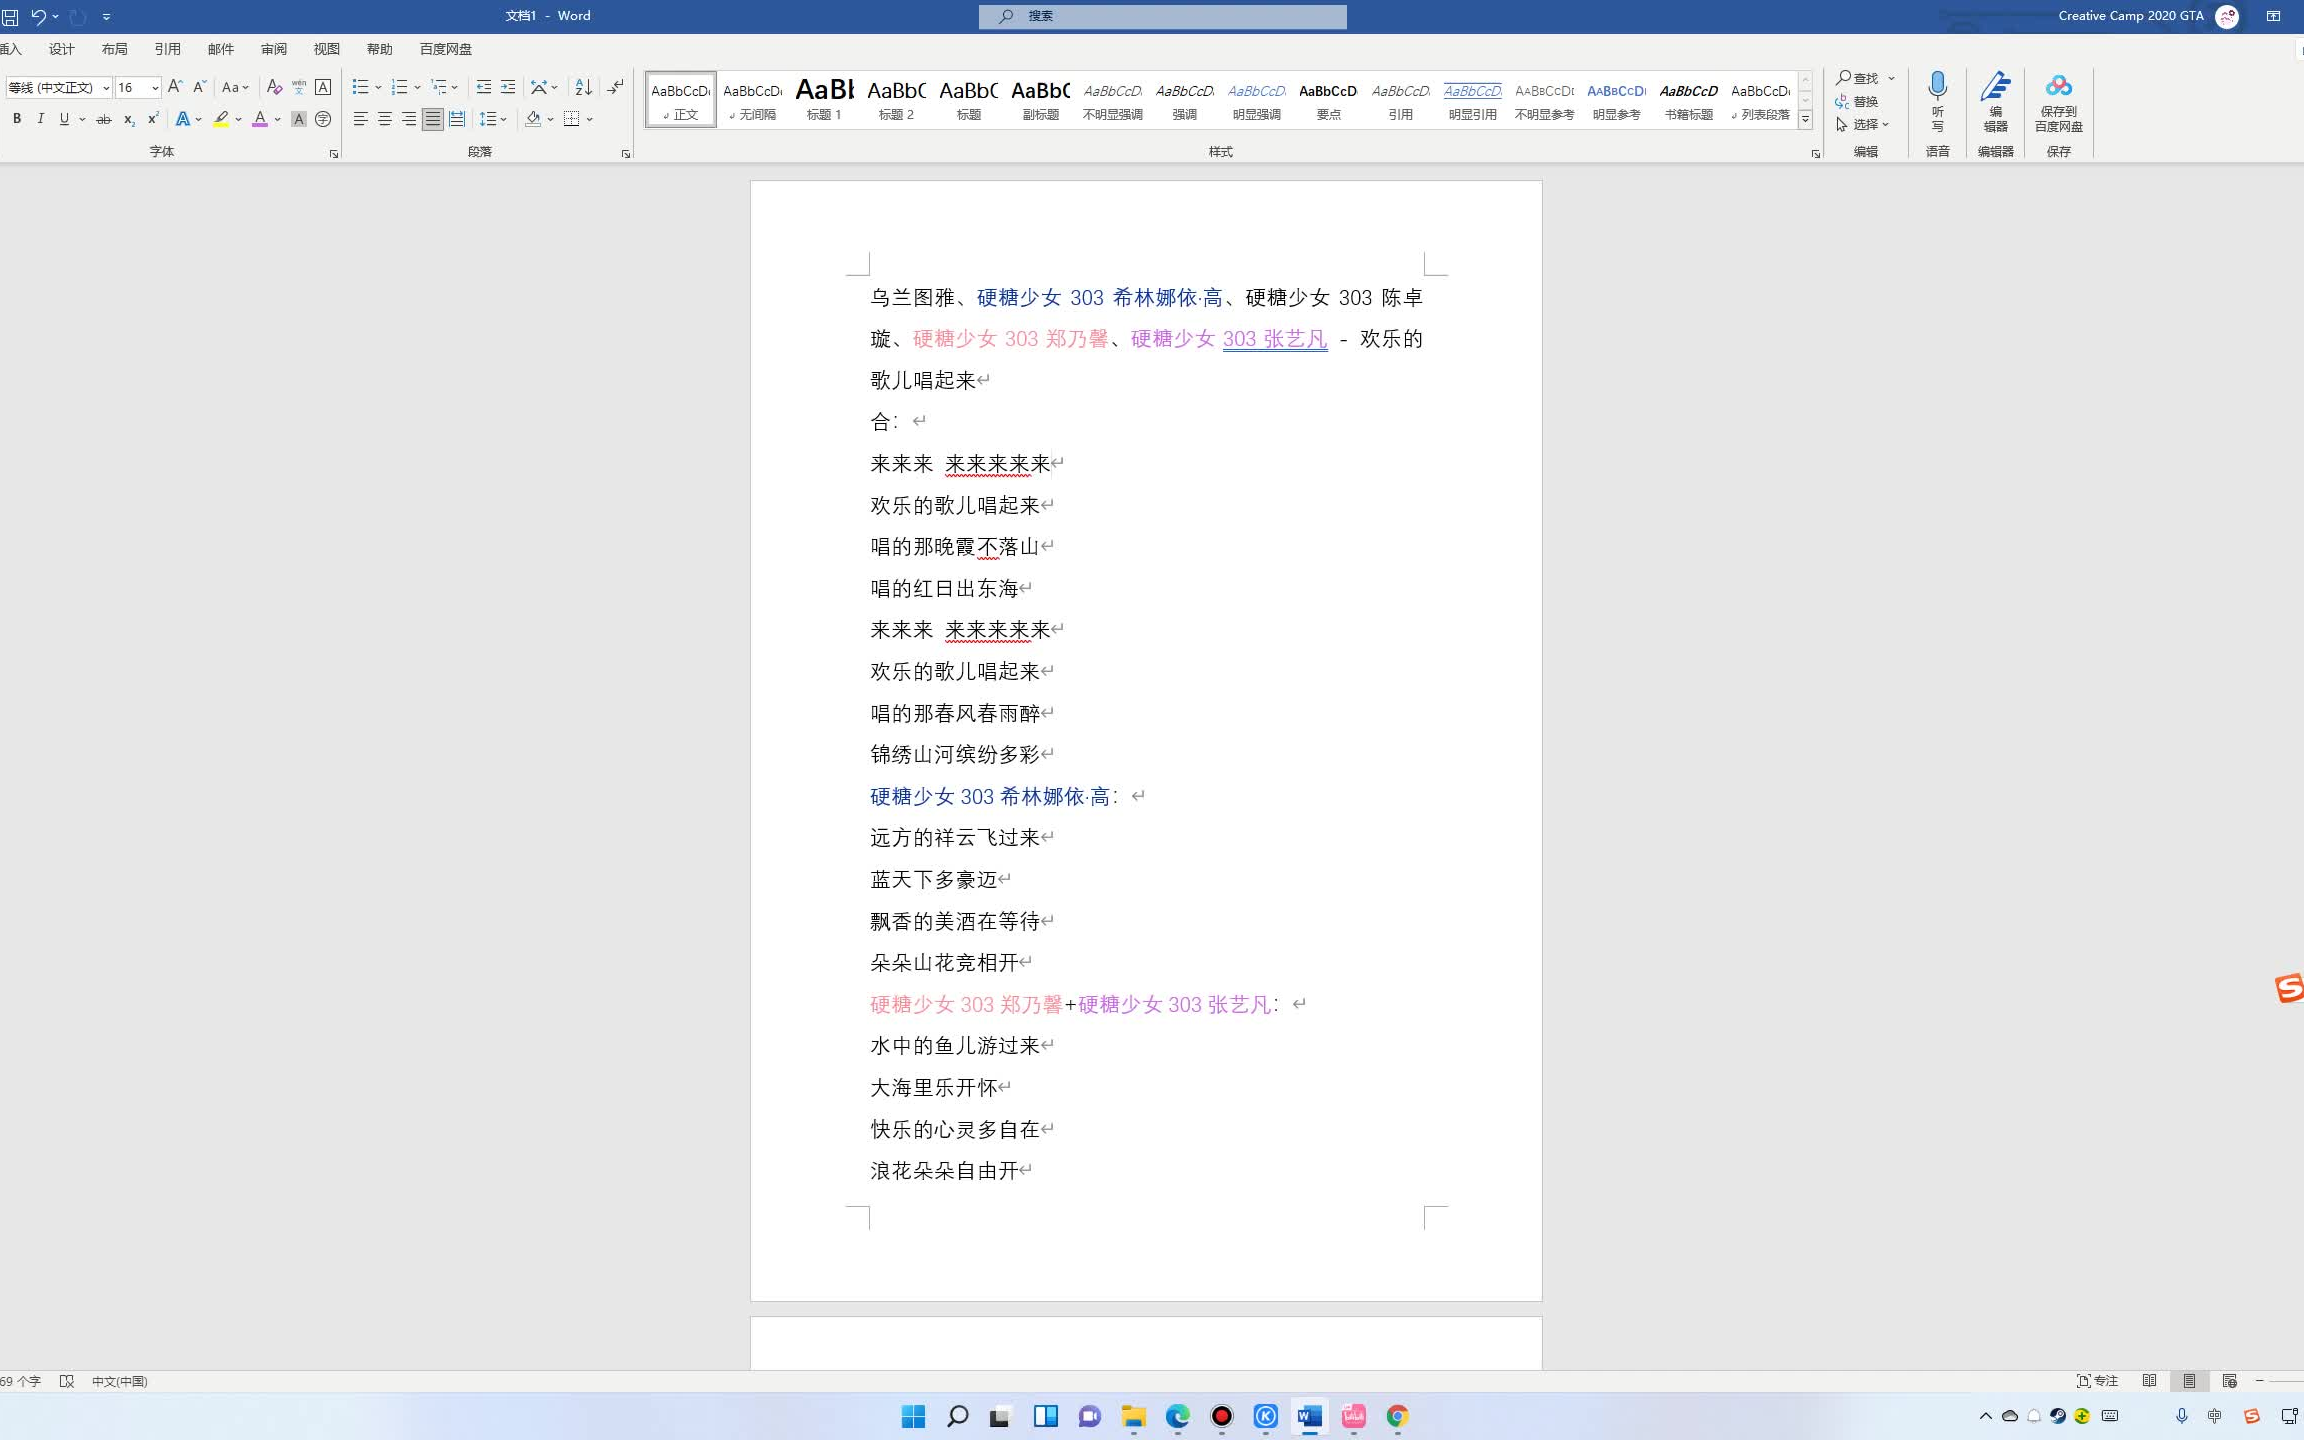Align text to the left
The width and height of the screenshot is (2304, 1440).
[x=361, y=119]
